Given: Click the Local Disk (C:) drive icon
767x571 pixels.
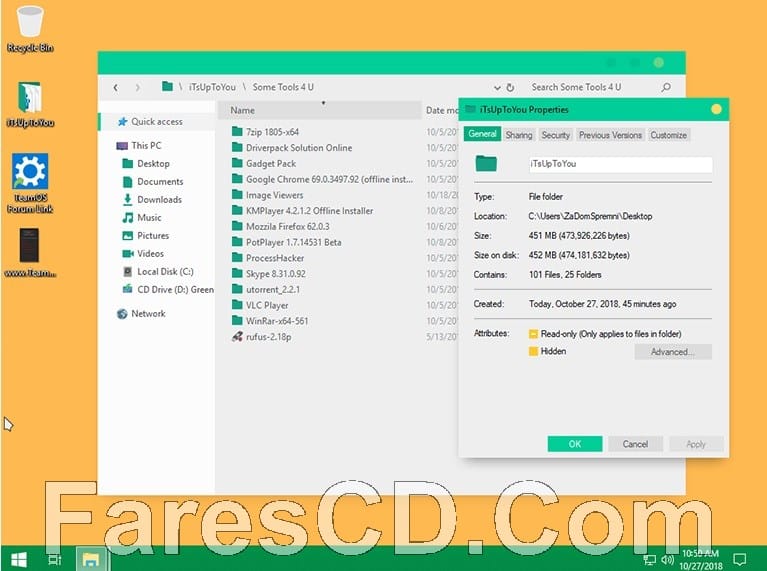Looking at the screenshot, I should [x=127, y=272].
